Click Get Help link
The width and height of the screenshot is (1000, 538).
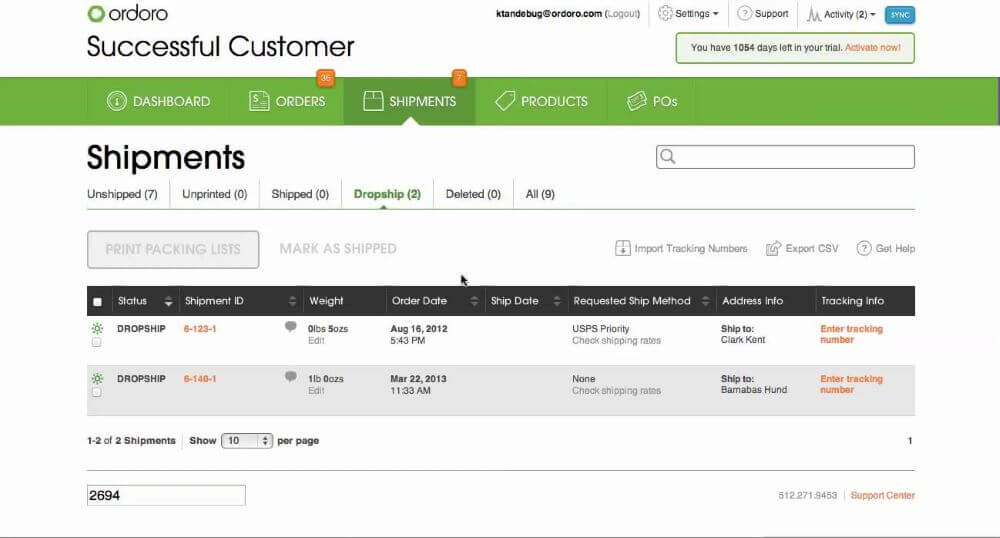895,249
